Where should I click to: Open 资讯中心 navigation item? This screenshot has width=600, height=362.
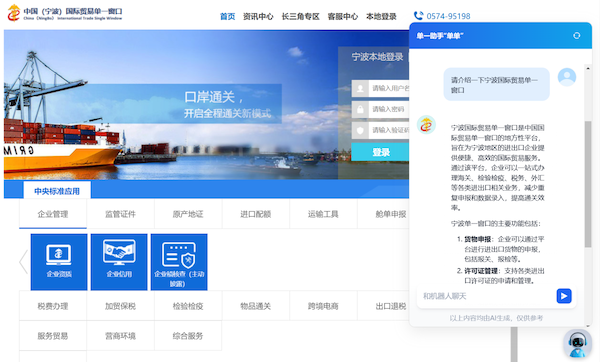tap(258, 16)
